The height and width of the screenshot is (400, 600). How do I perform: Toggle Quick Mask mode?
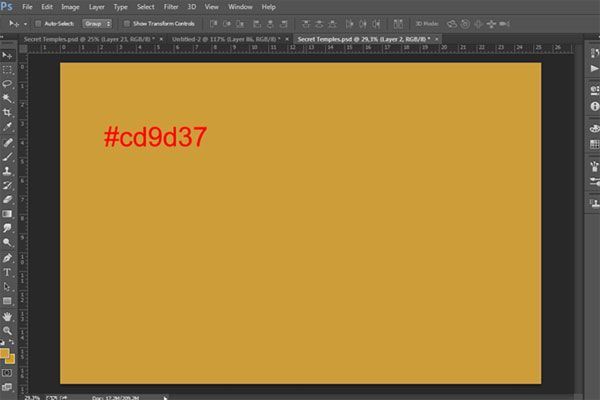(x=7, y=372)
